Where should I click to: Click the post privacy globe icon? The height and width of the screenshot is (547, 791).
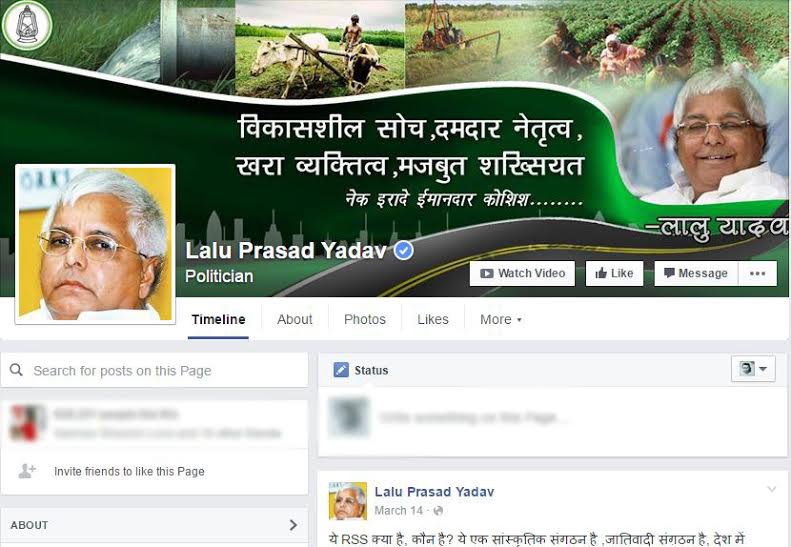coord(438,511)
